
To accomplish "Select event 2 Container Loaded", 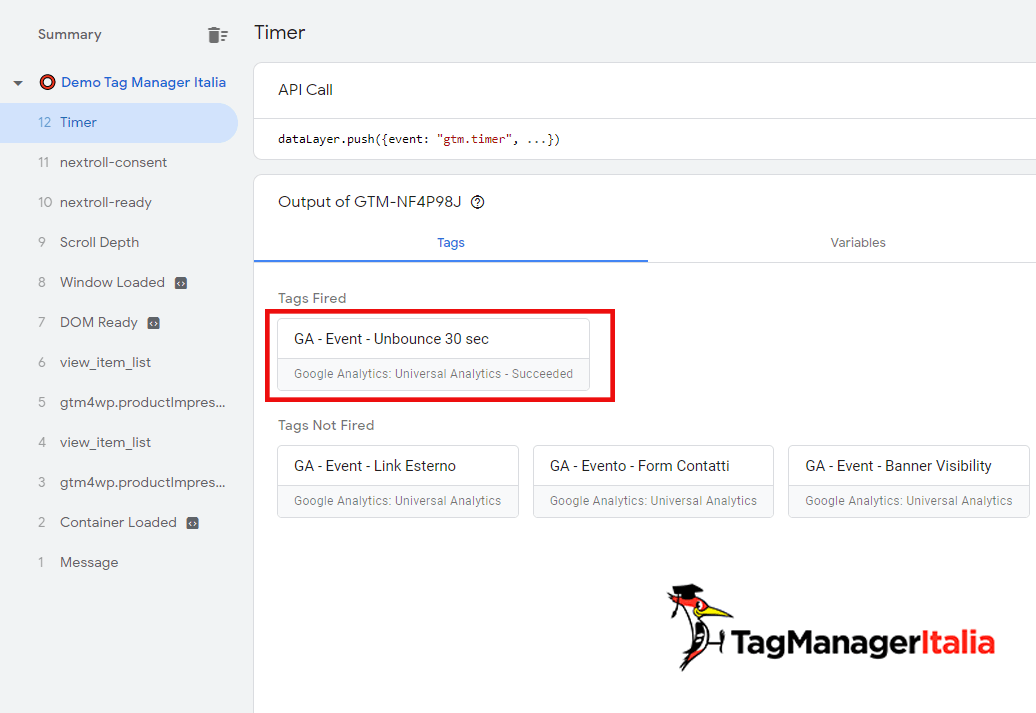I will pos(119,523).
